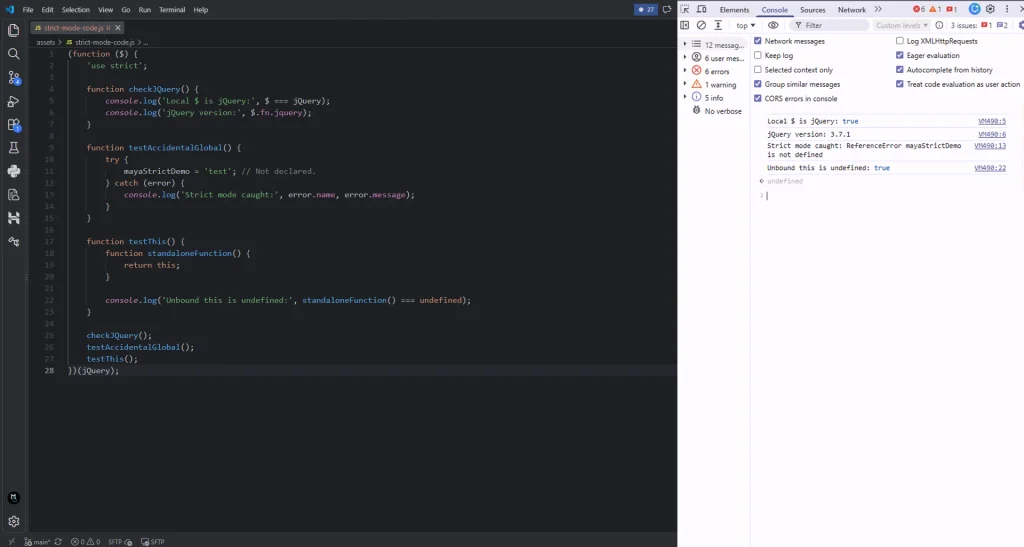The height and width of the screenshot is (547, 1024).
Task: Open problems errors and warnings count
Action: [x=85, y=542]
